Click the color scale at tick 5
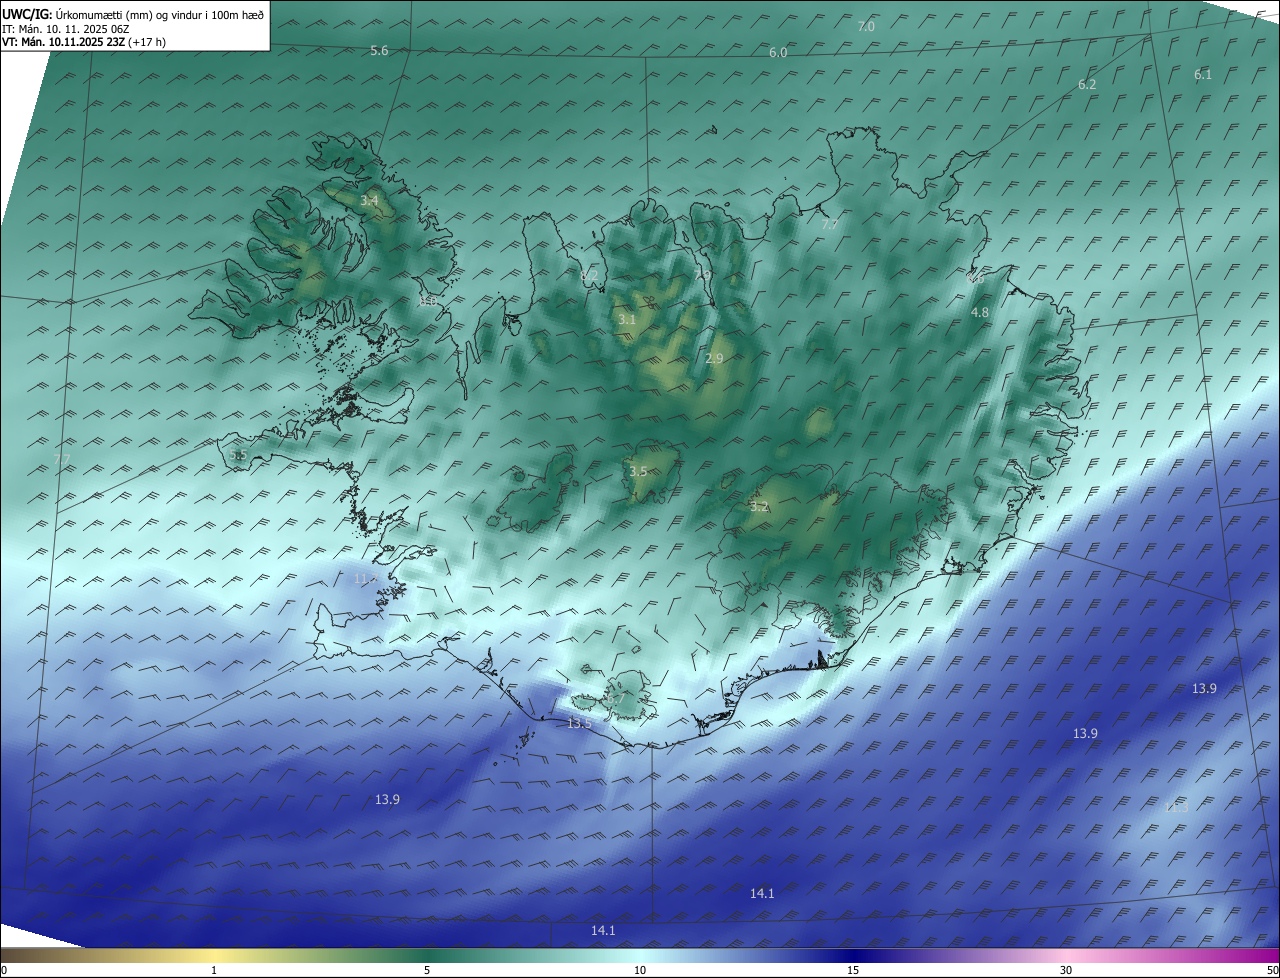The width and height of the screenshot is (1280, 978). 427,970
